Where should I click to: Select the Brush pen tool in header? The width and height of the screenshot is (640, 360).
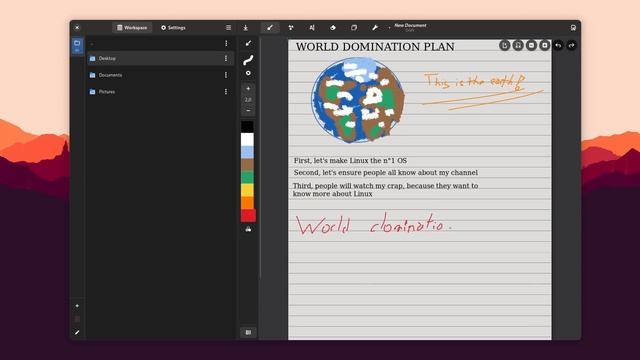click(x=270, y=28)
